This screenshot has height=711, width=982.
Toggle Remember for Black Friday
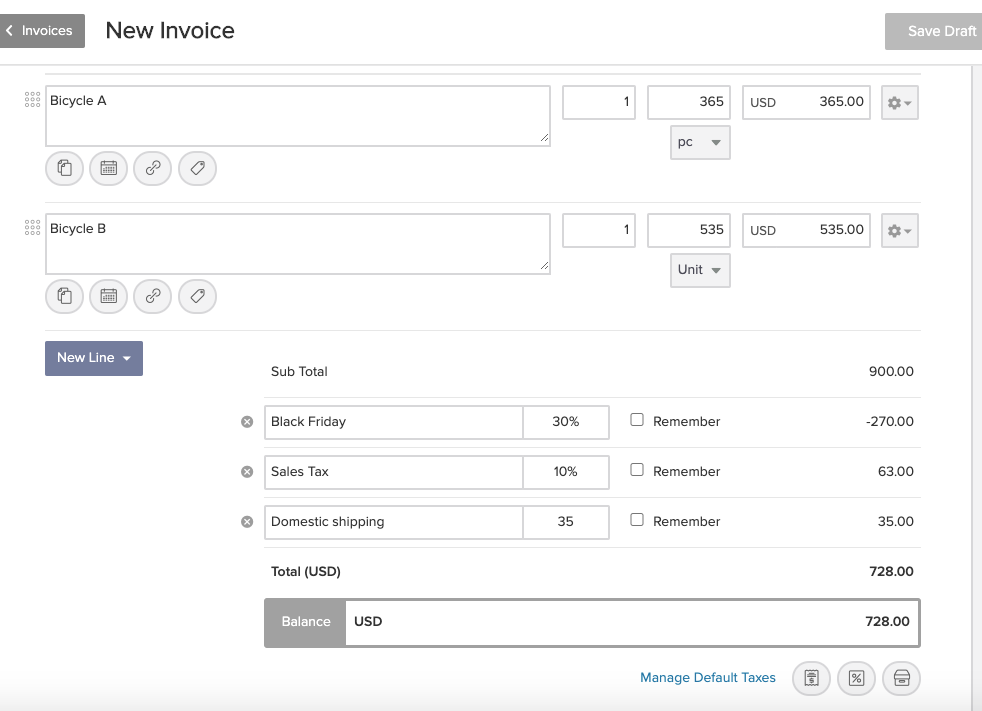pyautogui.click(x=637, y=420)
